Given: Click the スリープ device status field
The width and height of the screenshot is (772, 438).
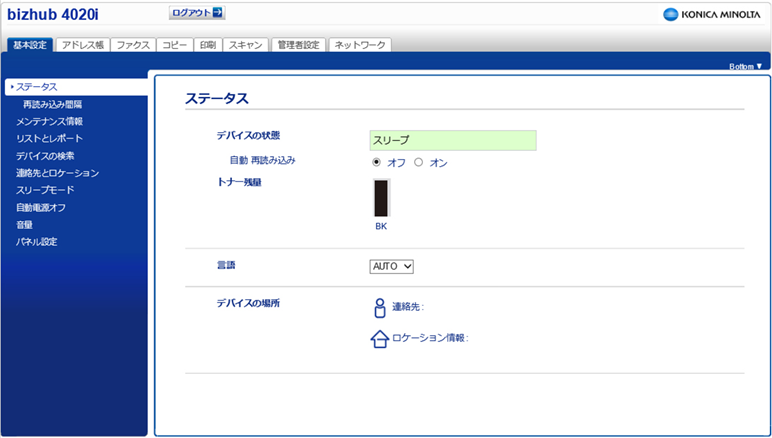Looking at the screenshot, I should tap(452, 140).
